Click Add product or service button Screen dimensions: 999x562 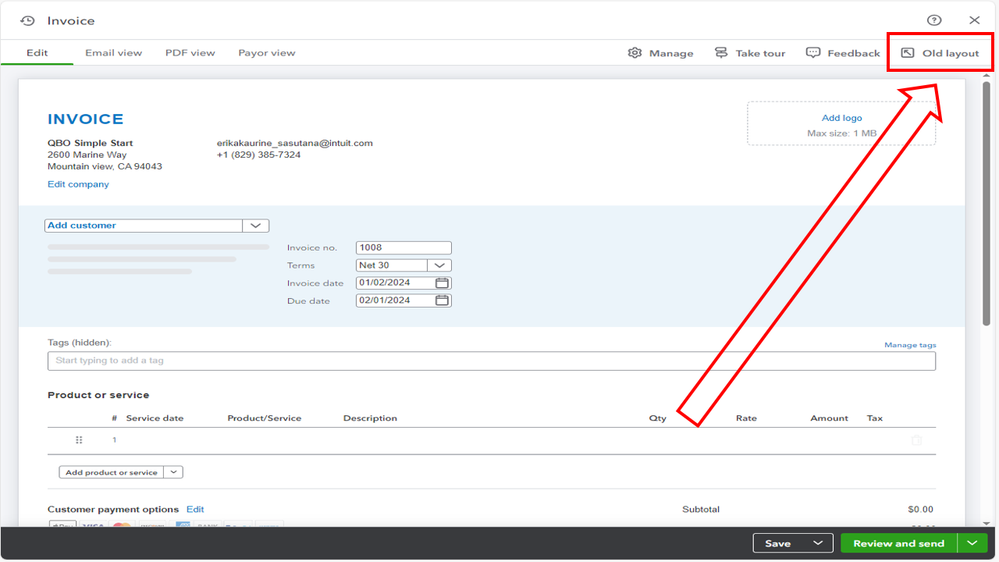pos(111,472)
